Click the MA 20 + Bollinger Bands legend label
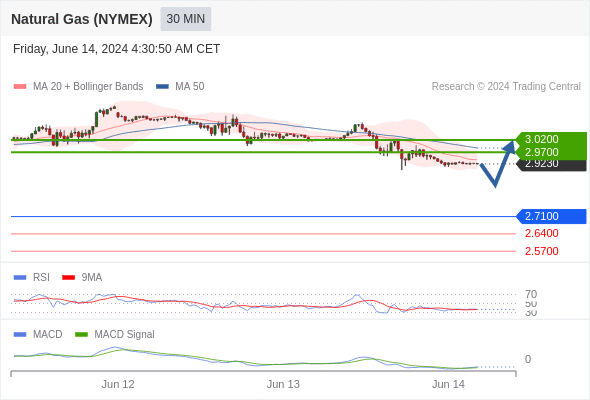 point(88,87)
